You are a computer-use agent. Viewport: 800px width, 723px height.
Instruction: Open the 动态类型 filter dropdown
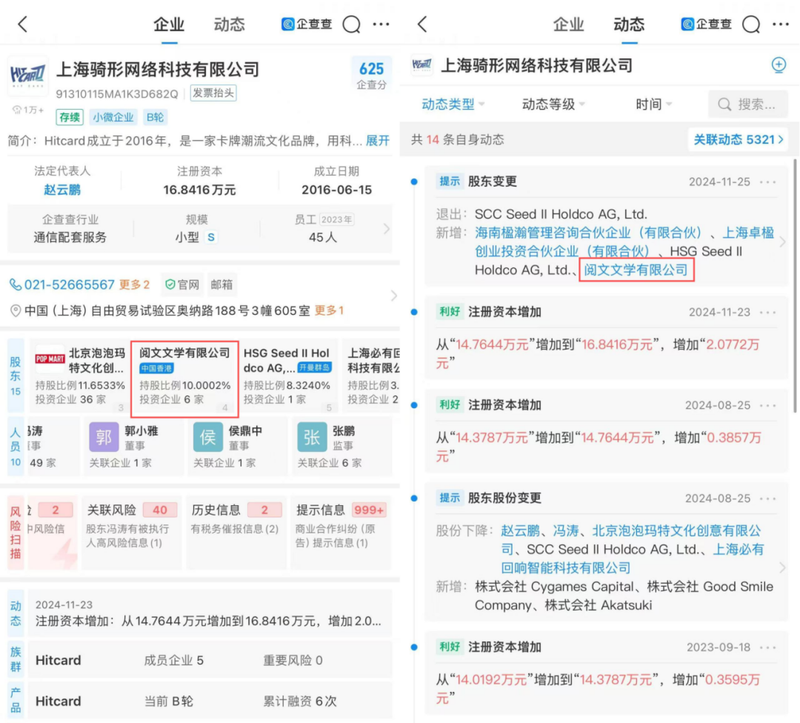tap(453, 105)
